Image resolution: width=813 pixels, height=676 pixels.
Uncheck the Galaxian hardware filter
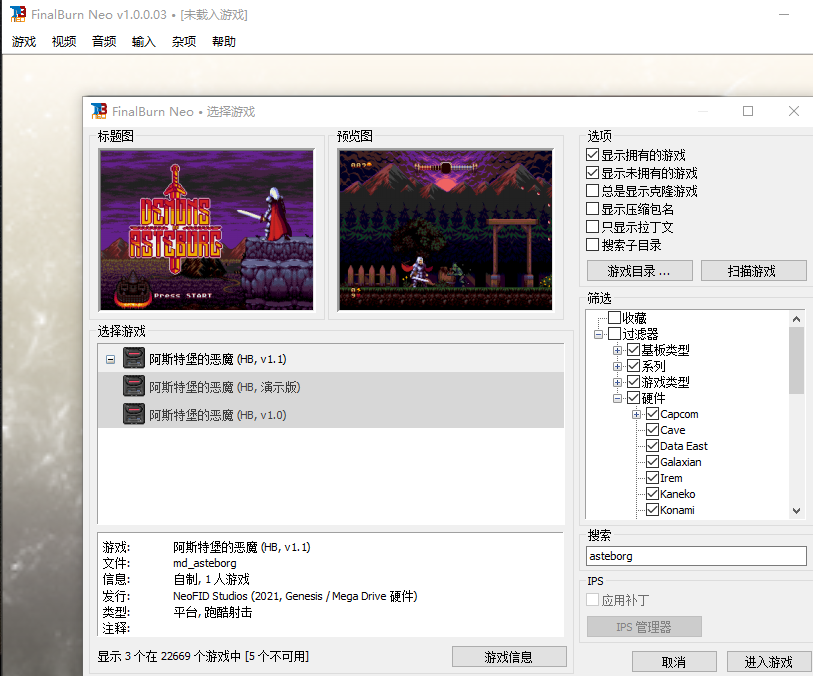(x=653, y=462)
